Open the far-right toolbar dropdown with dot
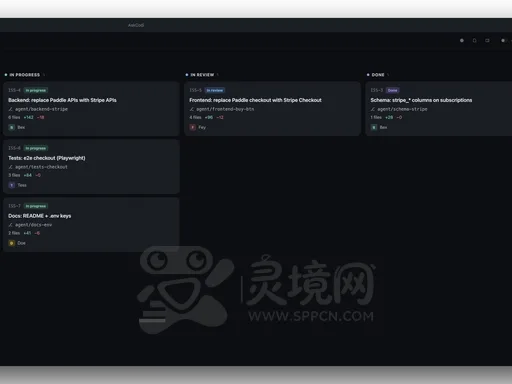The width and height of the screenshot is (512, 384). (x=506, y=41)
